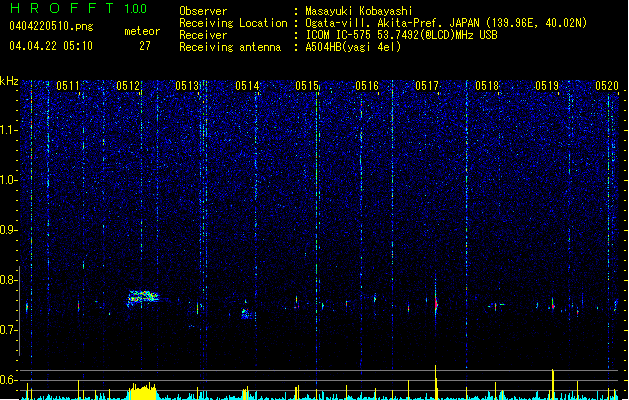Click the 0.6 frequency axis label

(9, 380)
